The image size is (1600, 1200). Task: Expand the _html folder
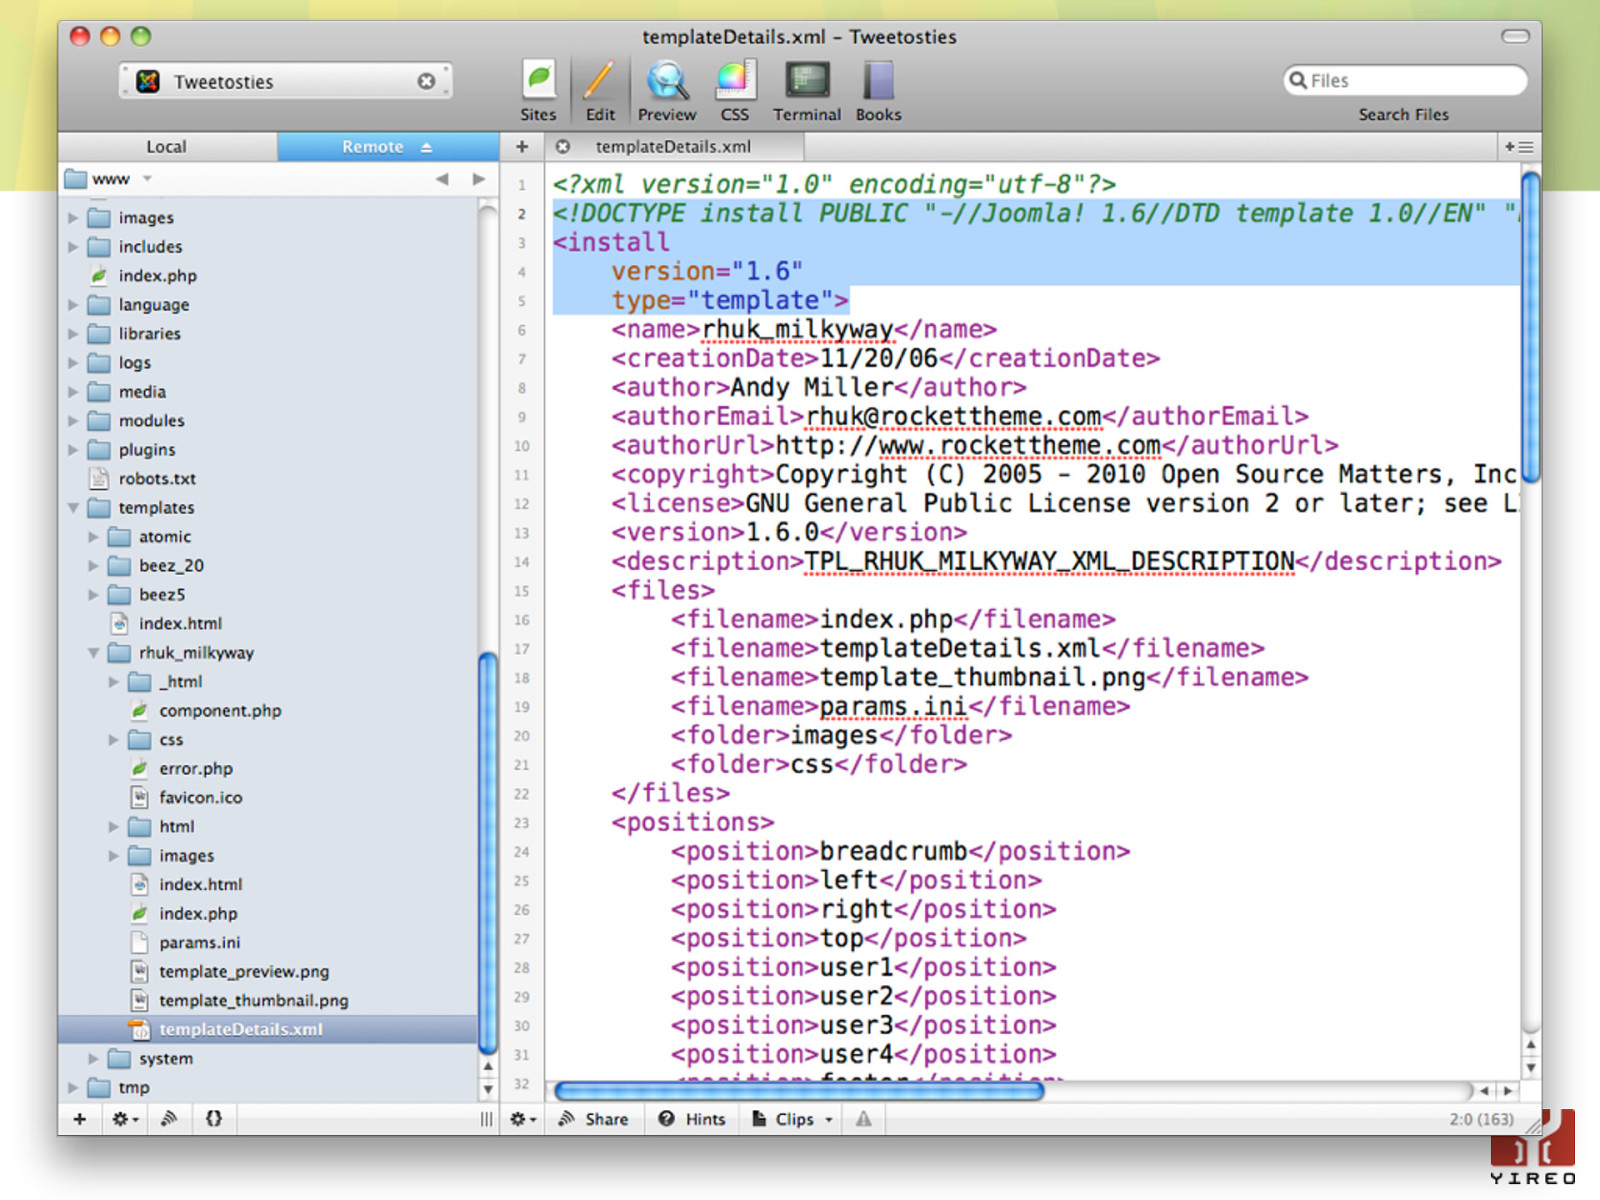coord(113,681)
